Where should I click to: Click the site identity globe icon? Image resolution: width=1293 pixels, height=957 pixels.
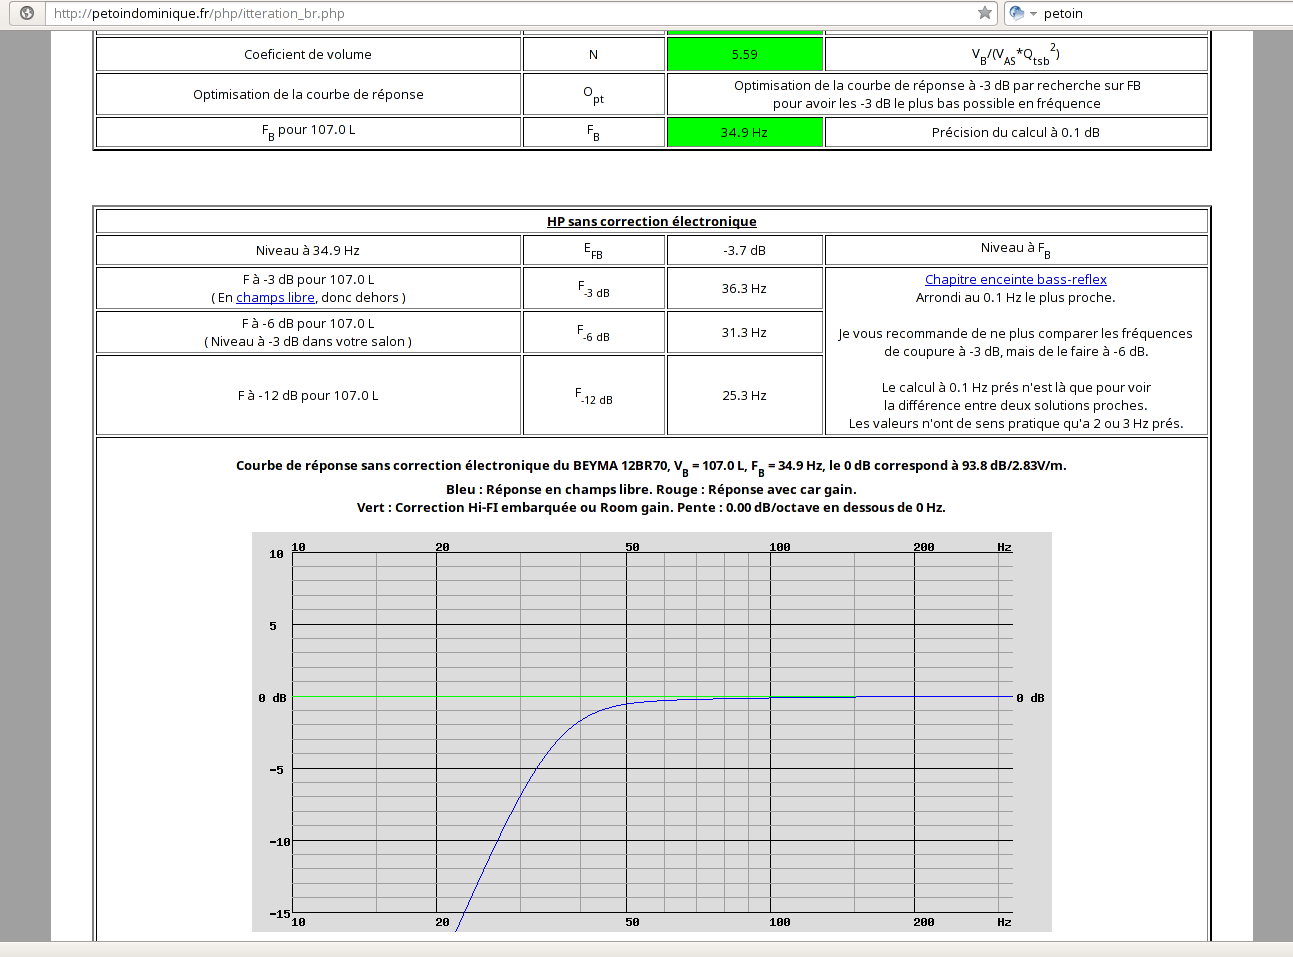pos(27,13)
